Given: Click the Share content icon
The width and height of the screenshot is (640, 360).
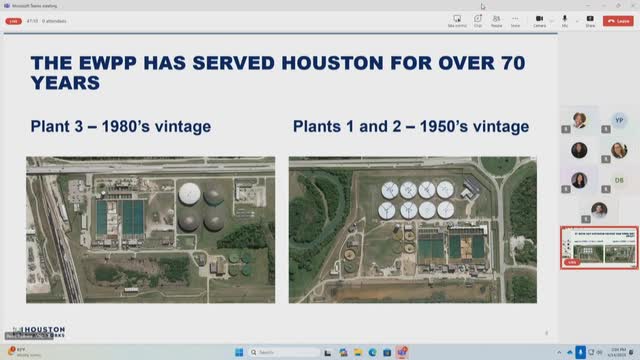Looking at the screenshot, I should 590,21.
